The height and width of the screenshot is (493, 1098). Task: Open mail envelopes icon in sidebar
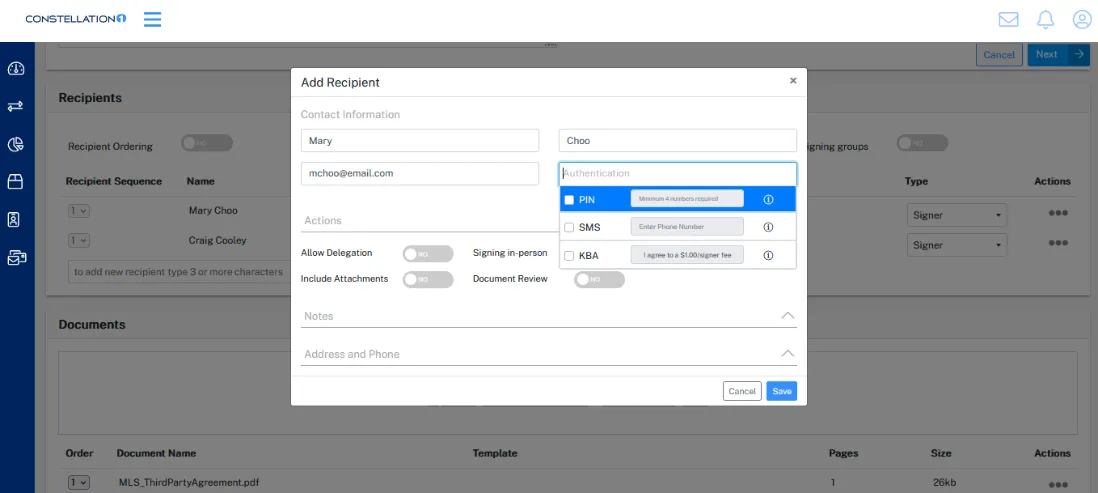click(16, 258)
